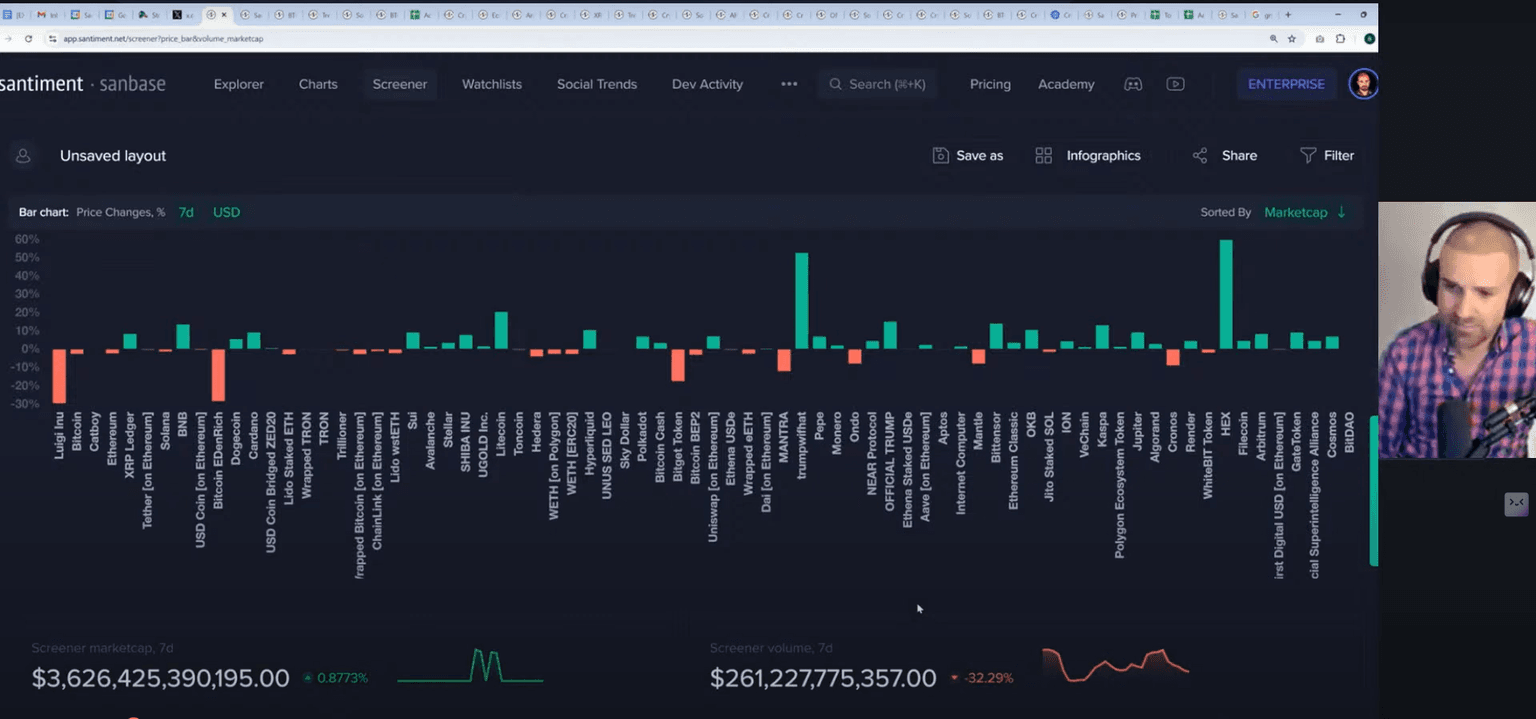This screenshot has height=719, width=1536.
Task: Click the Infographics grid icon
Action: pos(1044,156)
